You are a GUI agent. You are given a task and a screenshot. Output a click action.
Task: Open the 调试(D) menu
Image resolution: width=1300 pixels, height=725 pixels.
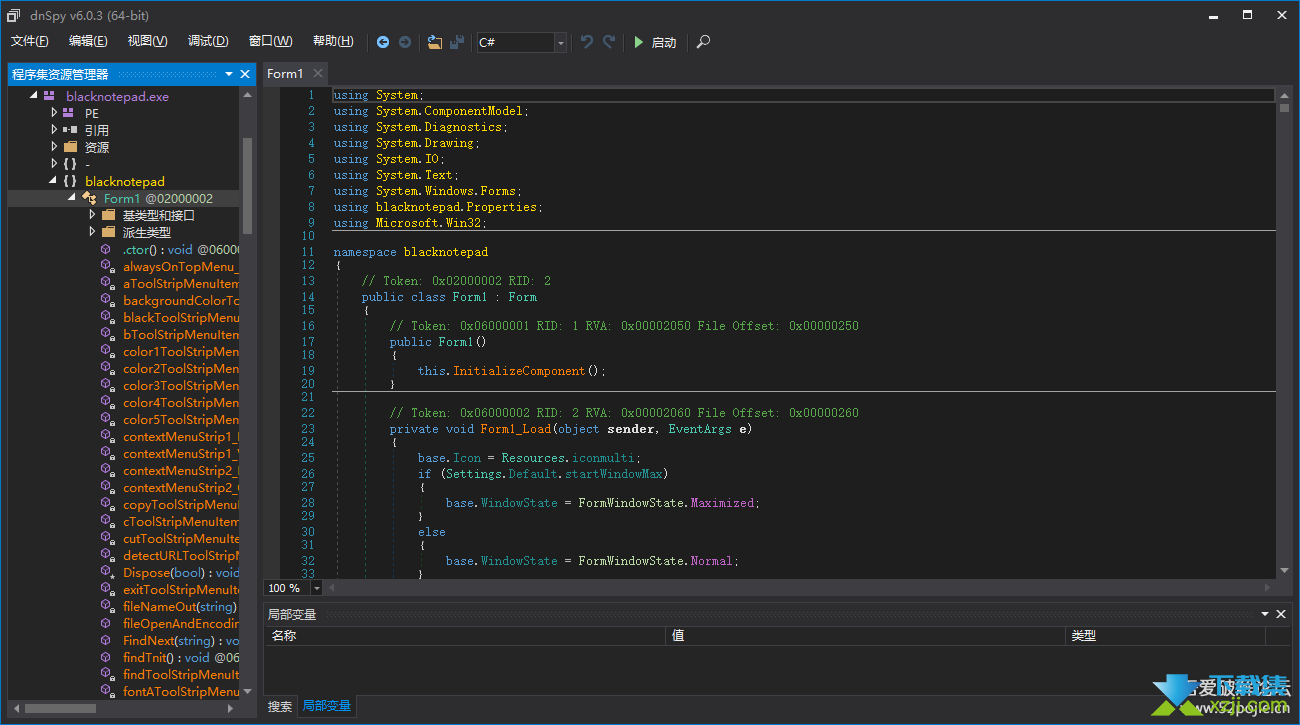208,41
